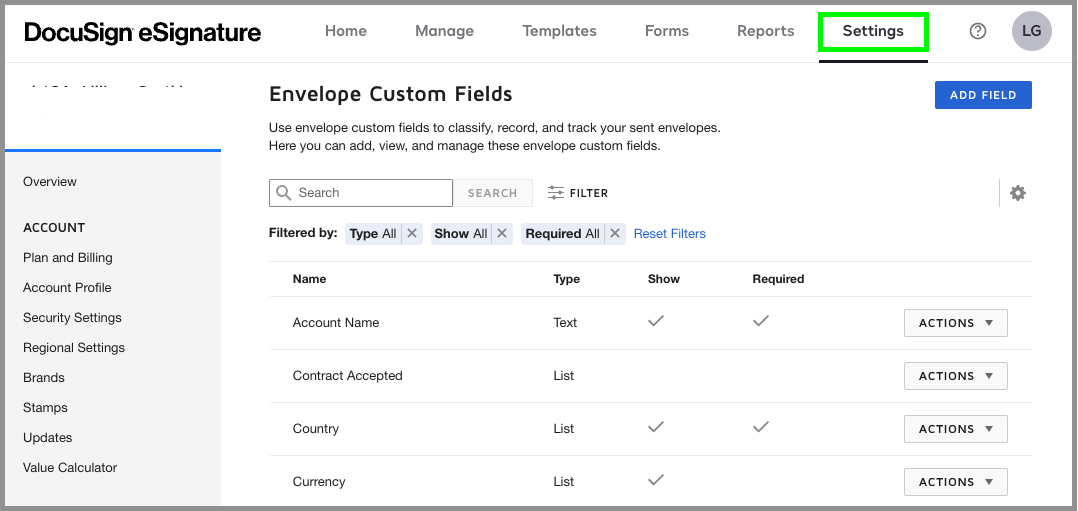Switch to the Templates tab
The width and height of the screenshot is (1078, 511).
(559, 31)
